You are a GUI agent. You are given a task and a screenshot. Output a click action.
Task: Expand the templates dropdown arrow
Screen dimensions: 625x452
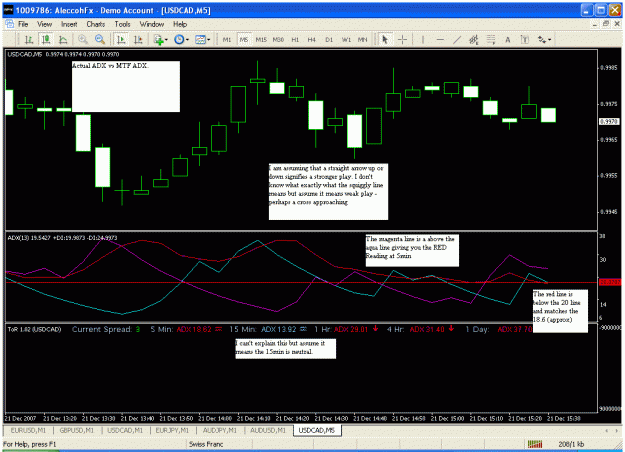(208, 39)
